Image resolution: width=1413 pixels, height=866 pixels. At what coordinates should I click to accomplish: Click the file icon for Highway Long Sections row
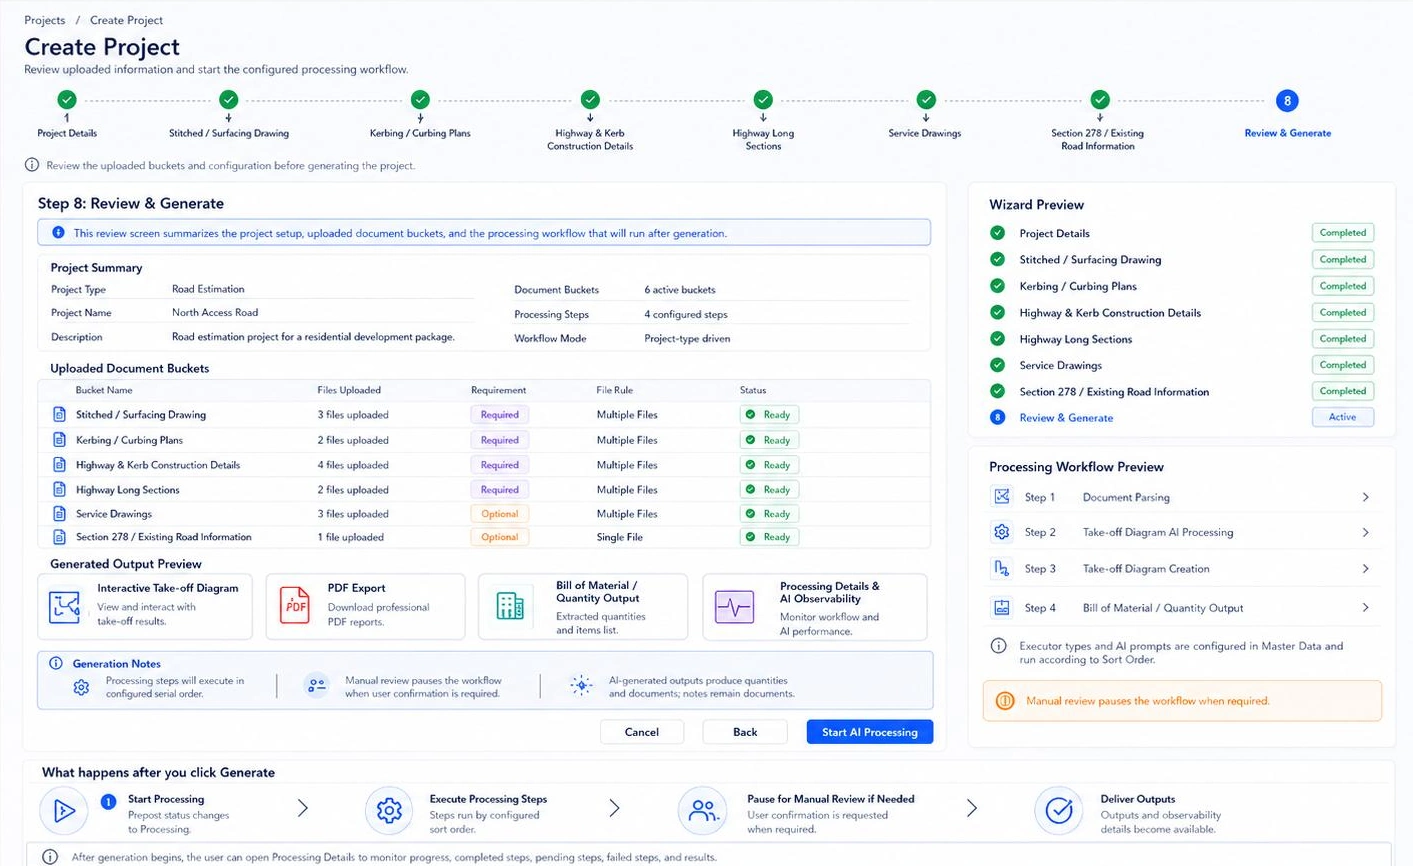(x=59, y=490)
